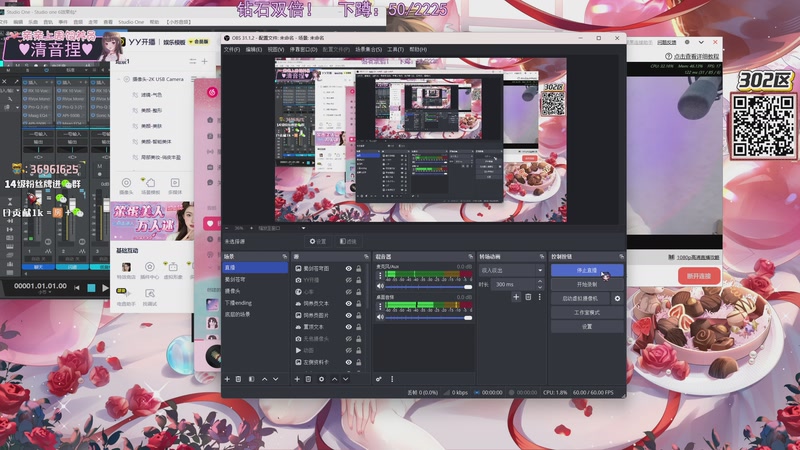Remove the transition using its trash icon

(x=528, y=297)
